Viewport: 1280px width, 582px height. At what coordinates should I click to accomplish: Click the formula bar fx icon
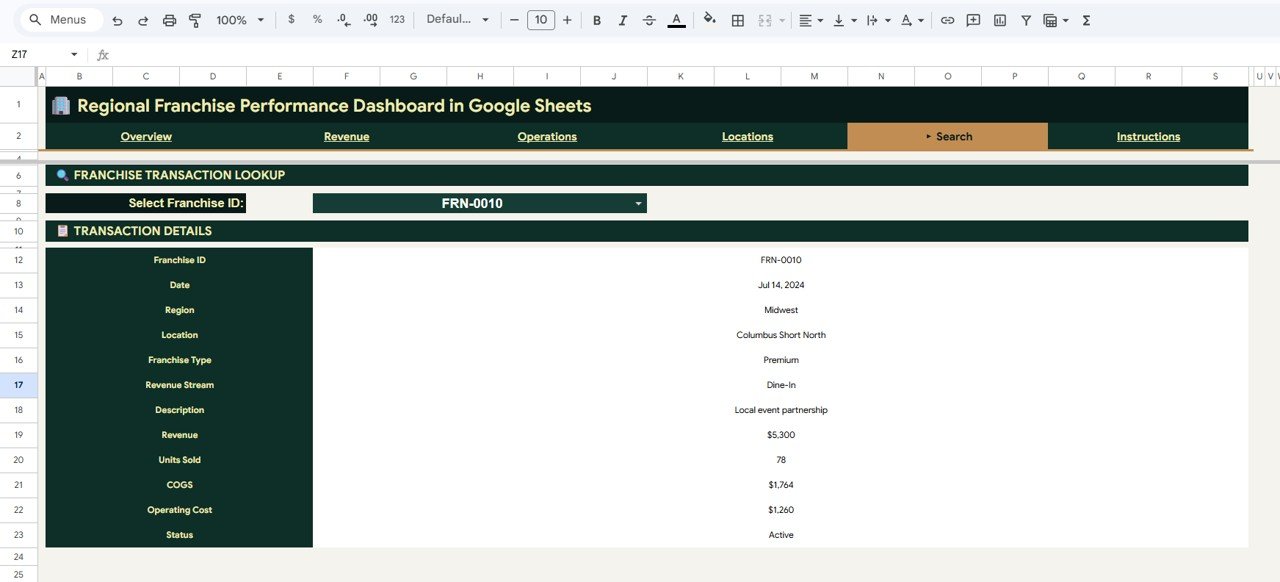pos(102,55)
